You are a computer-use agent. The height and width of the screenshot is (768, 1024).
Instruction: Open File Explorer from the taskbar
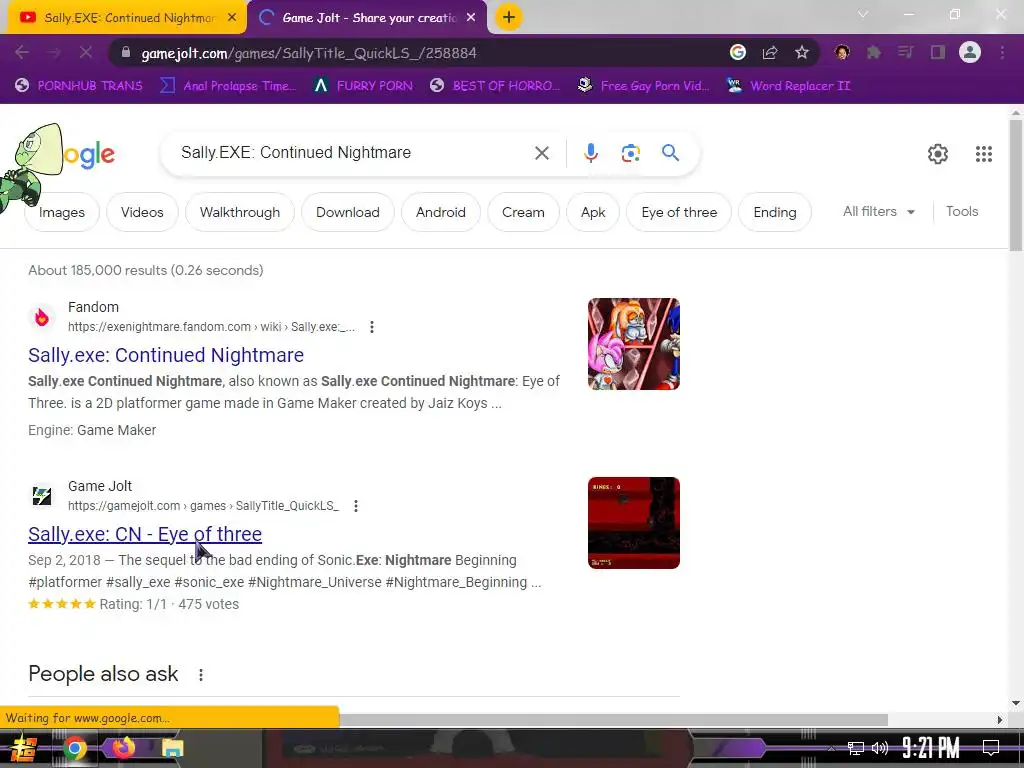click(x=173, y=748)
